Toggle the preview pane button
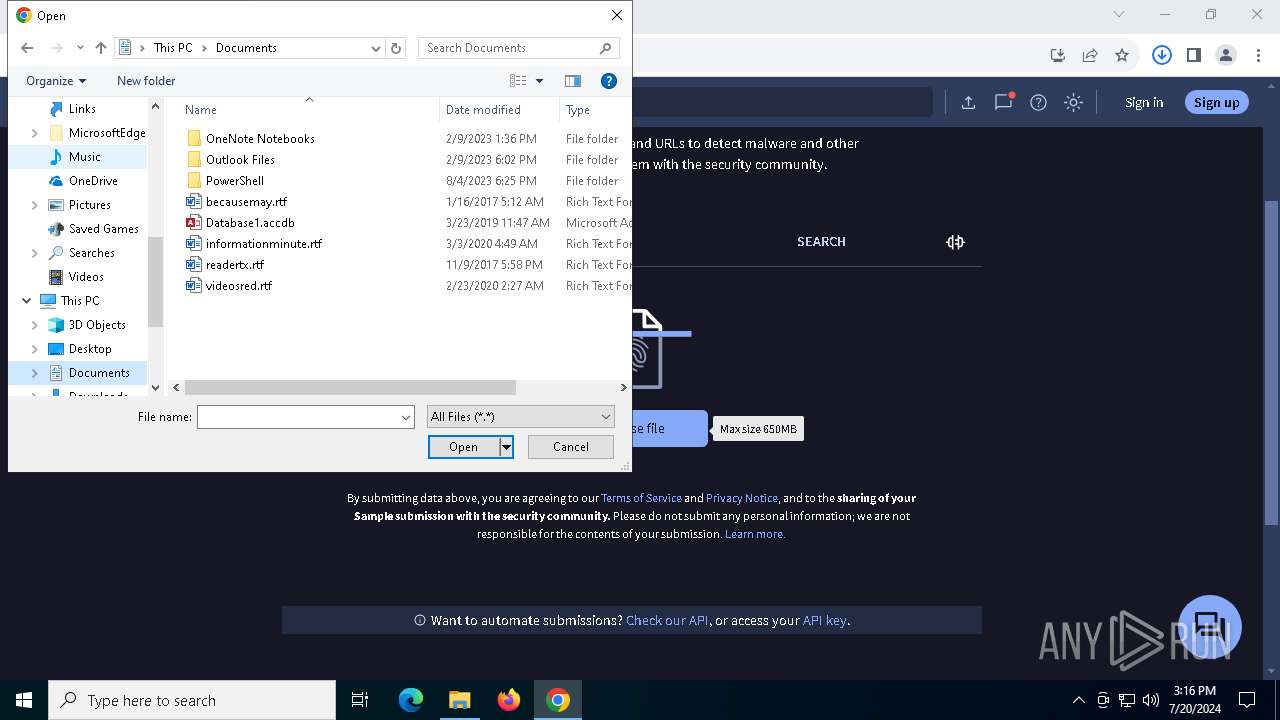The width and height of the screenshot is (1280, 720). [x=573, y=81]
